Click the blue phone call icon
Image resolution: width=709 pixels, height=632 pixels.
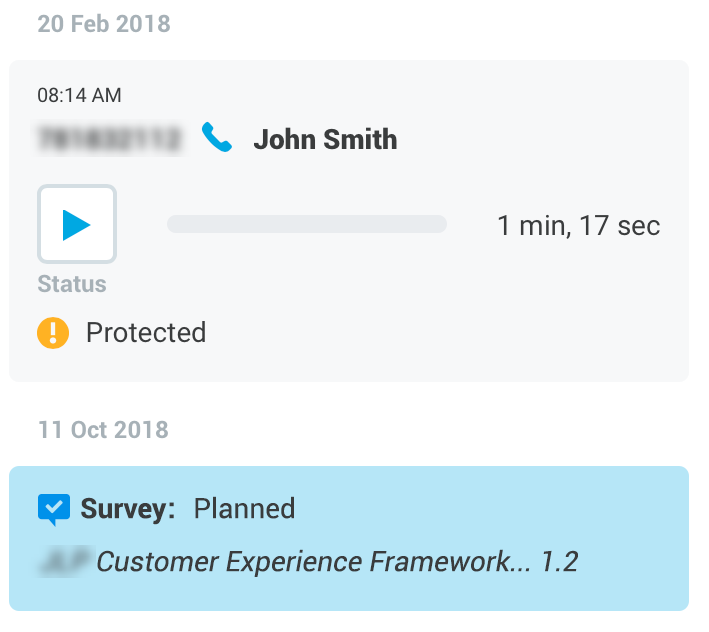(216, 138)
